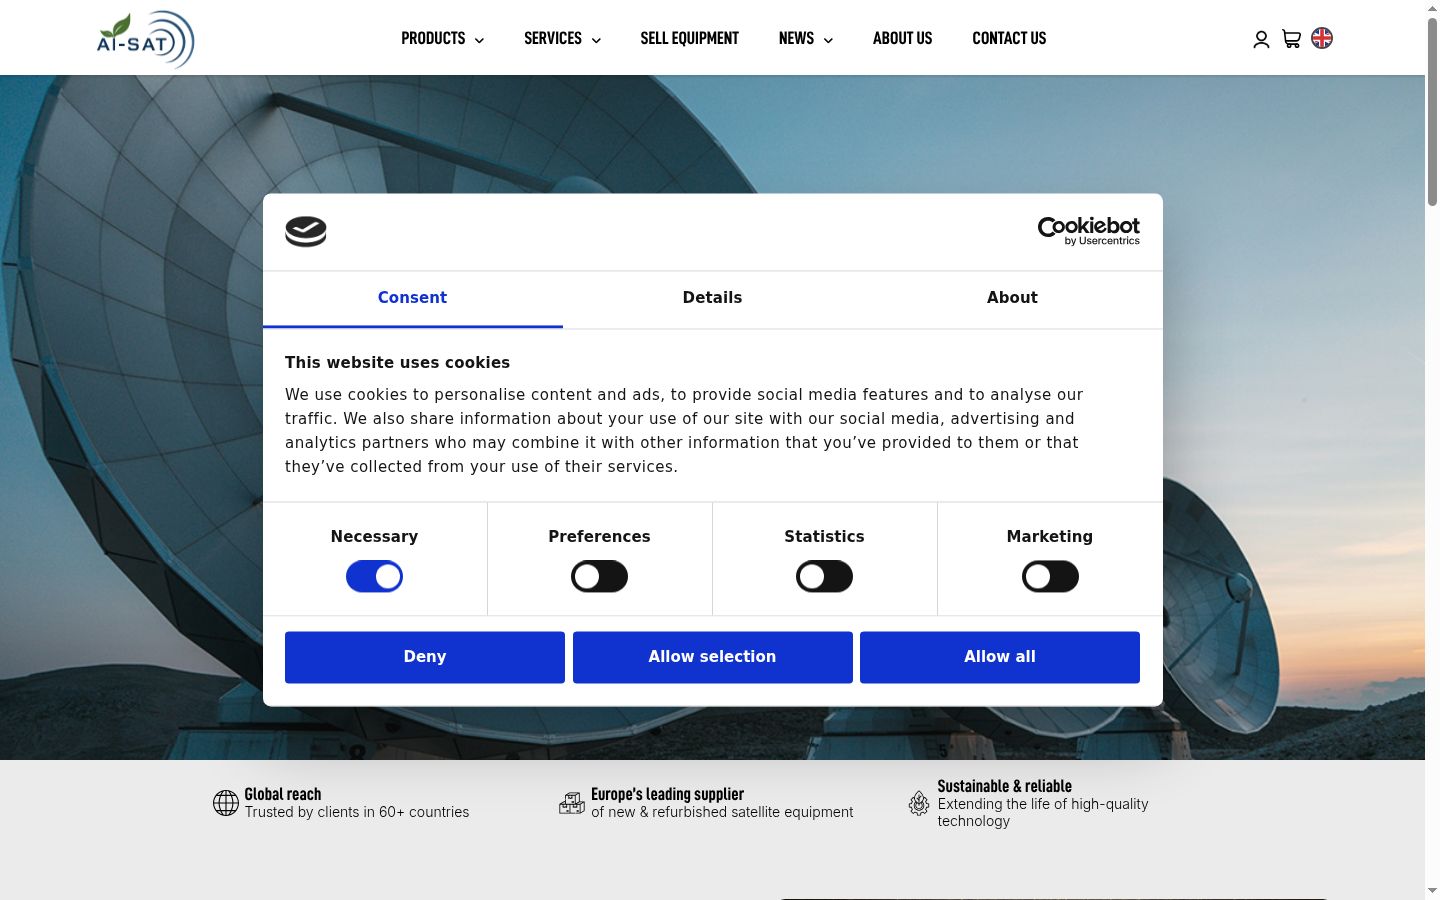This screenshot has width=1440, height=900.
Task: Click the cookie description paragraph text
Action: (684, 431)
